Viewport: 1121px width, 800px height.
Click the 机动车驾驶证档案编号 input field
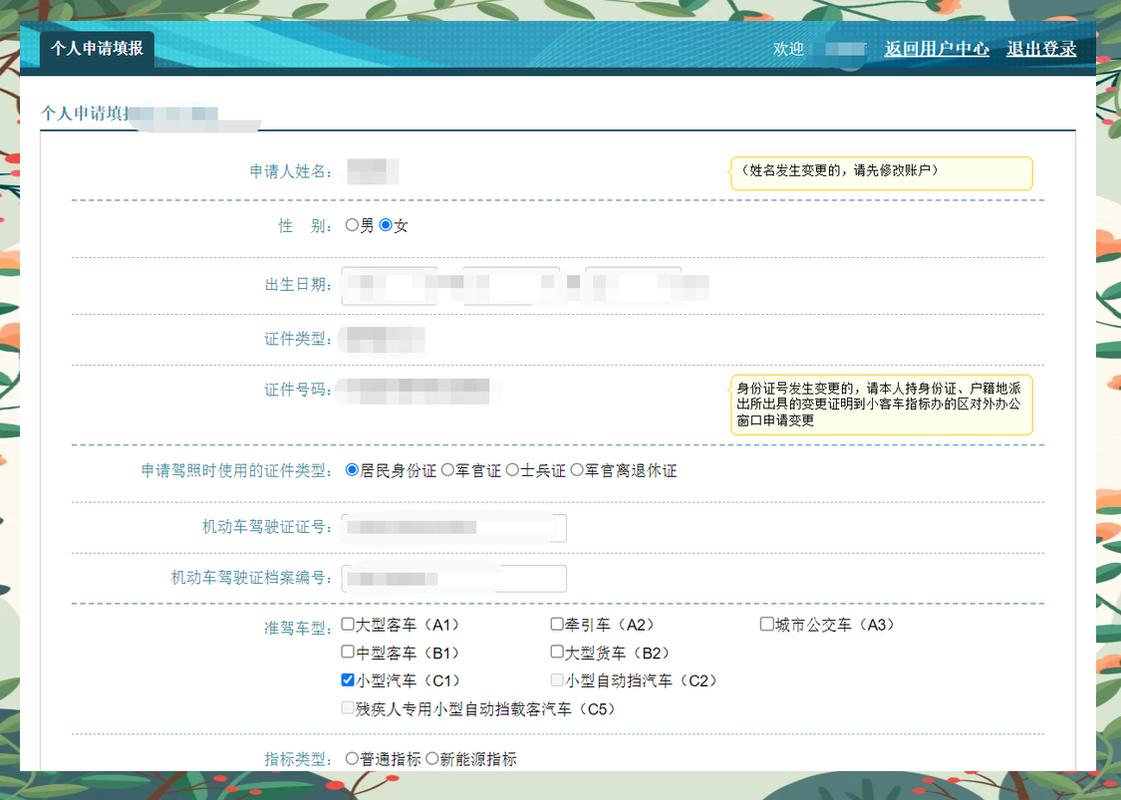450,578
